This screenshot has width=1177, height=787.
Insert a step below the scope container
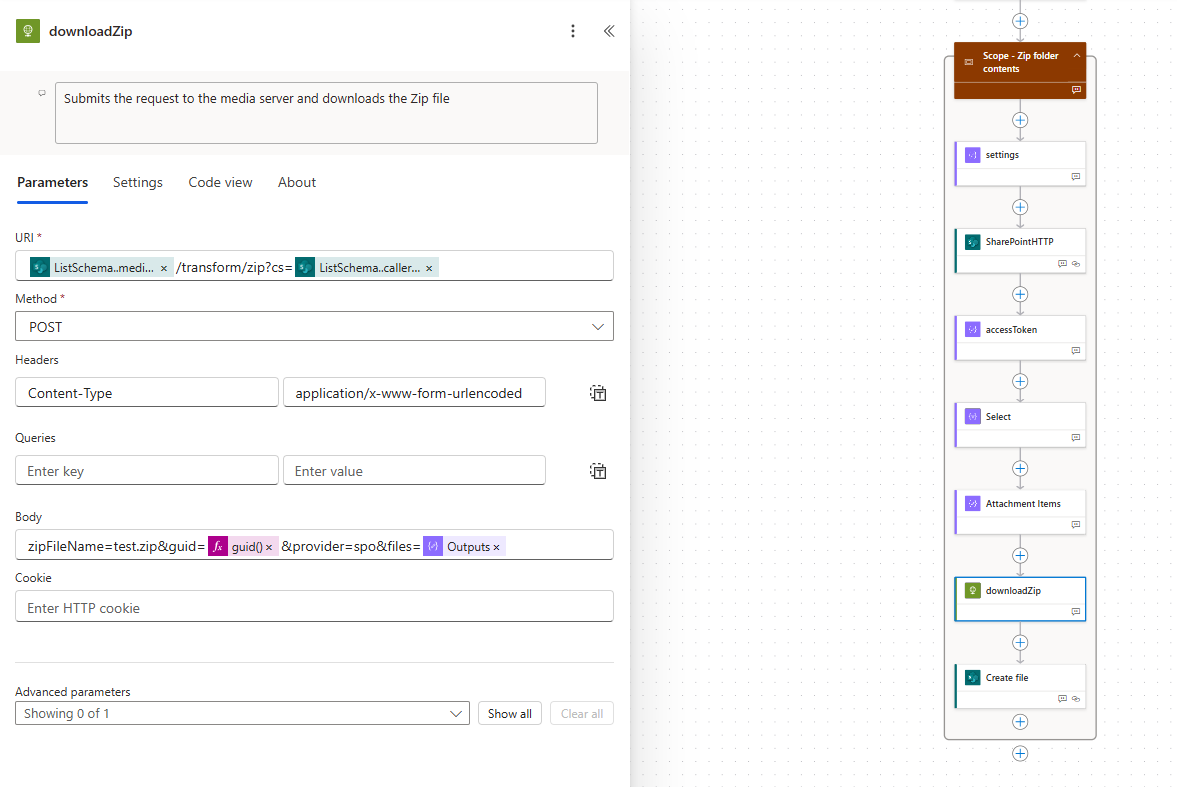pyautogui.click(x=1019, y=753)
